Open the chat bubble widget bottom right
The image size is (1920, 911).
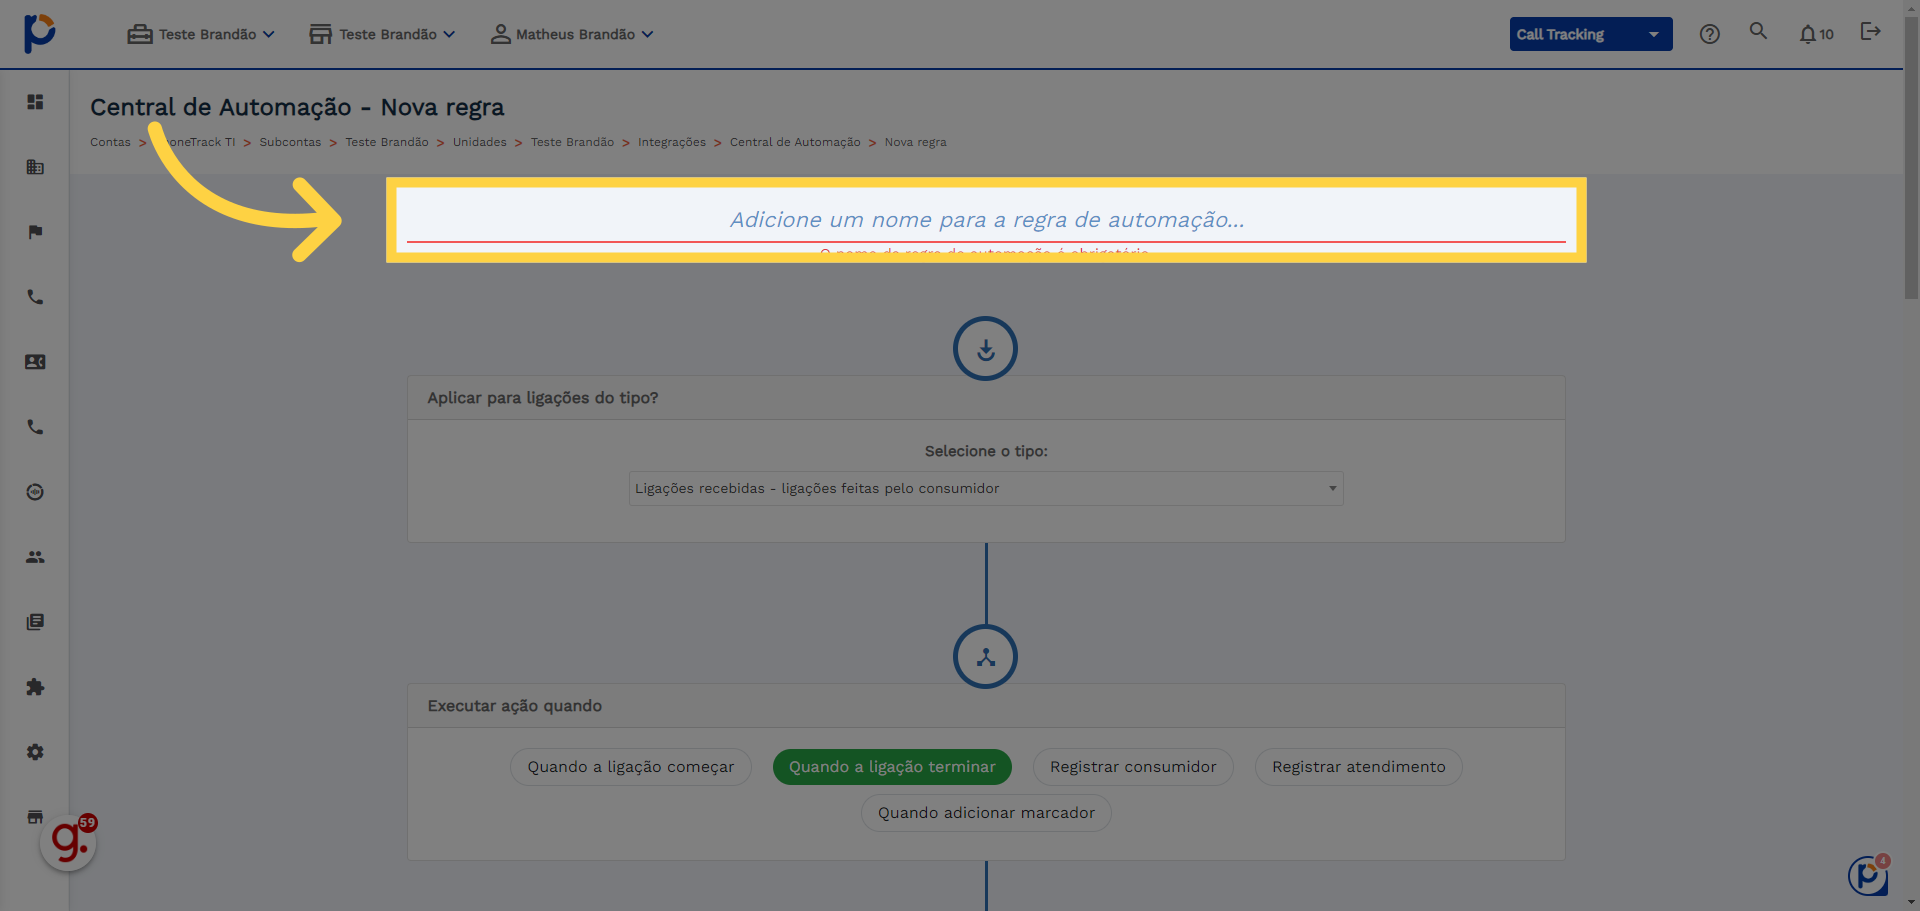coord(1868,875)
